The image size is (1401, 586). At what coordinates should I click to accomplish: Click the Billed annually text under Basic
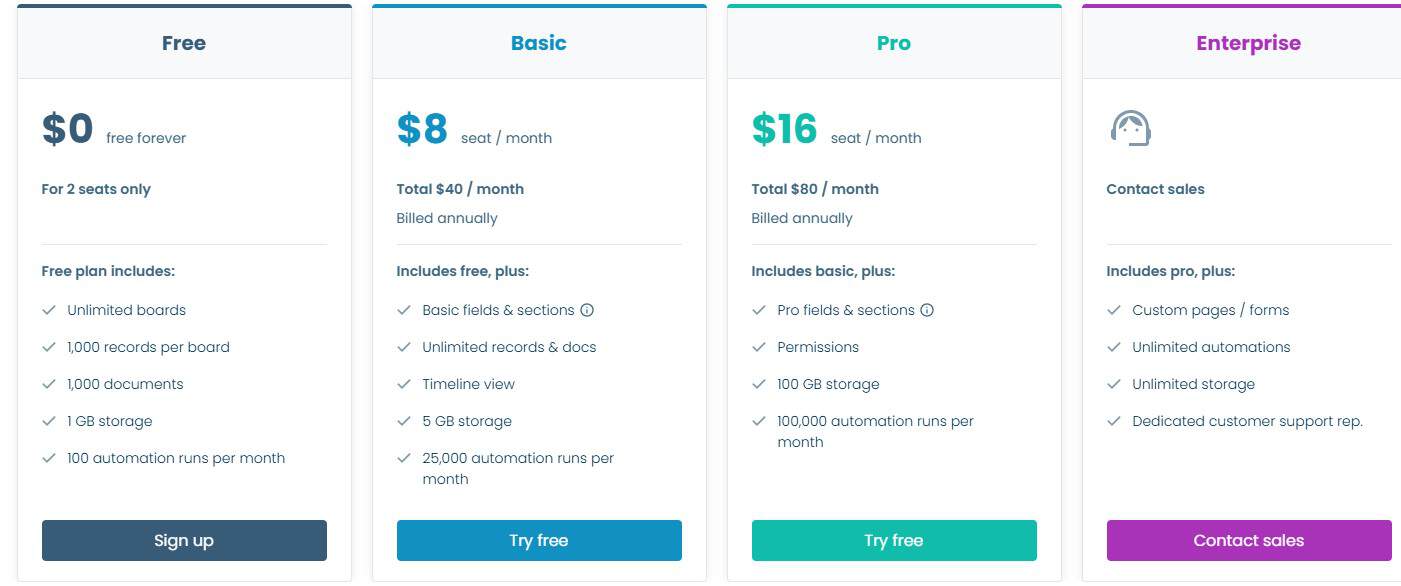[447, 218]
